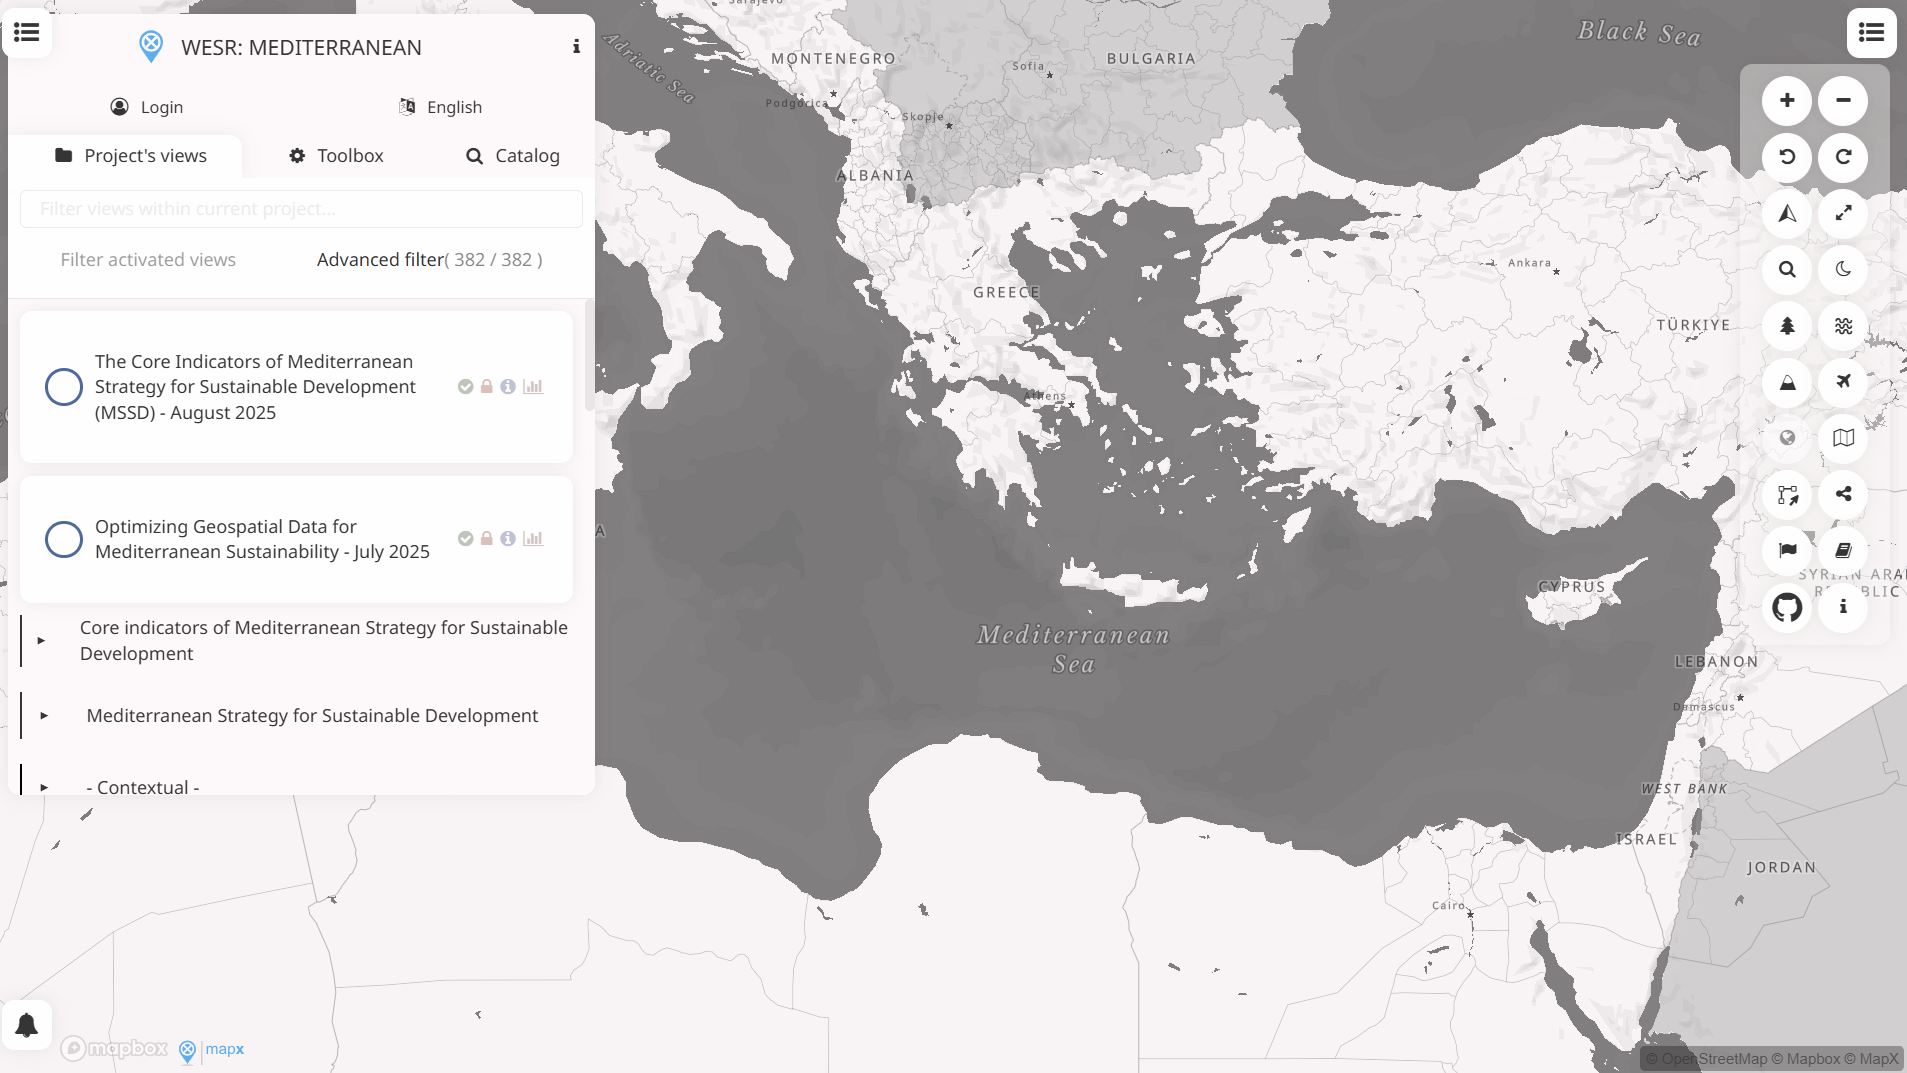Open the story maps book icon
This screenshot has width=1907, height=1073.
(x=1843, y=549)
